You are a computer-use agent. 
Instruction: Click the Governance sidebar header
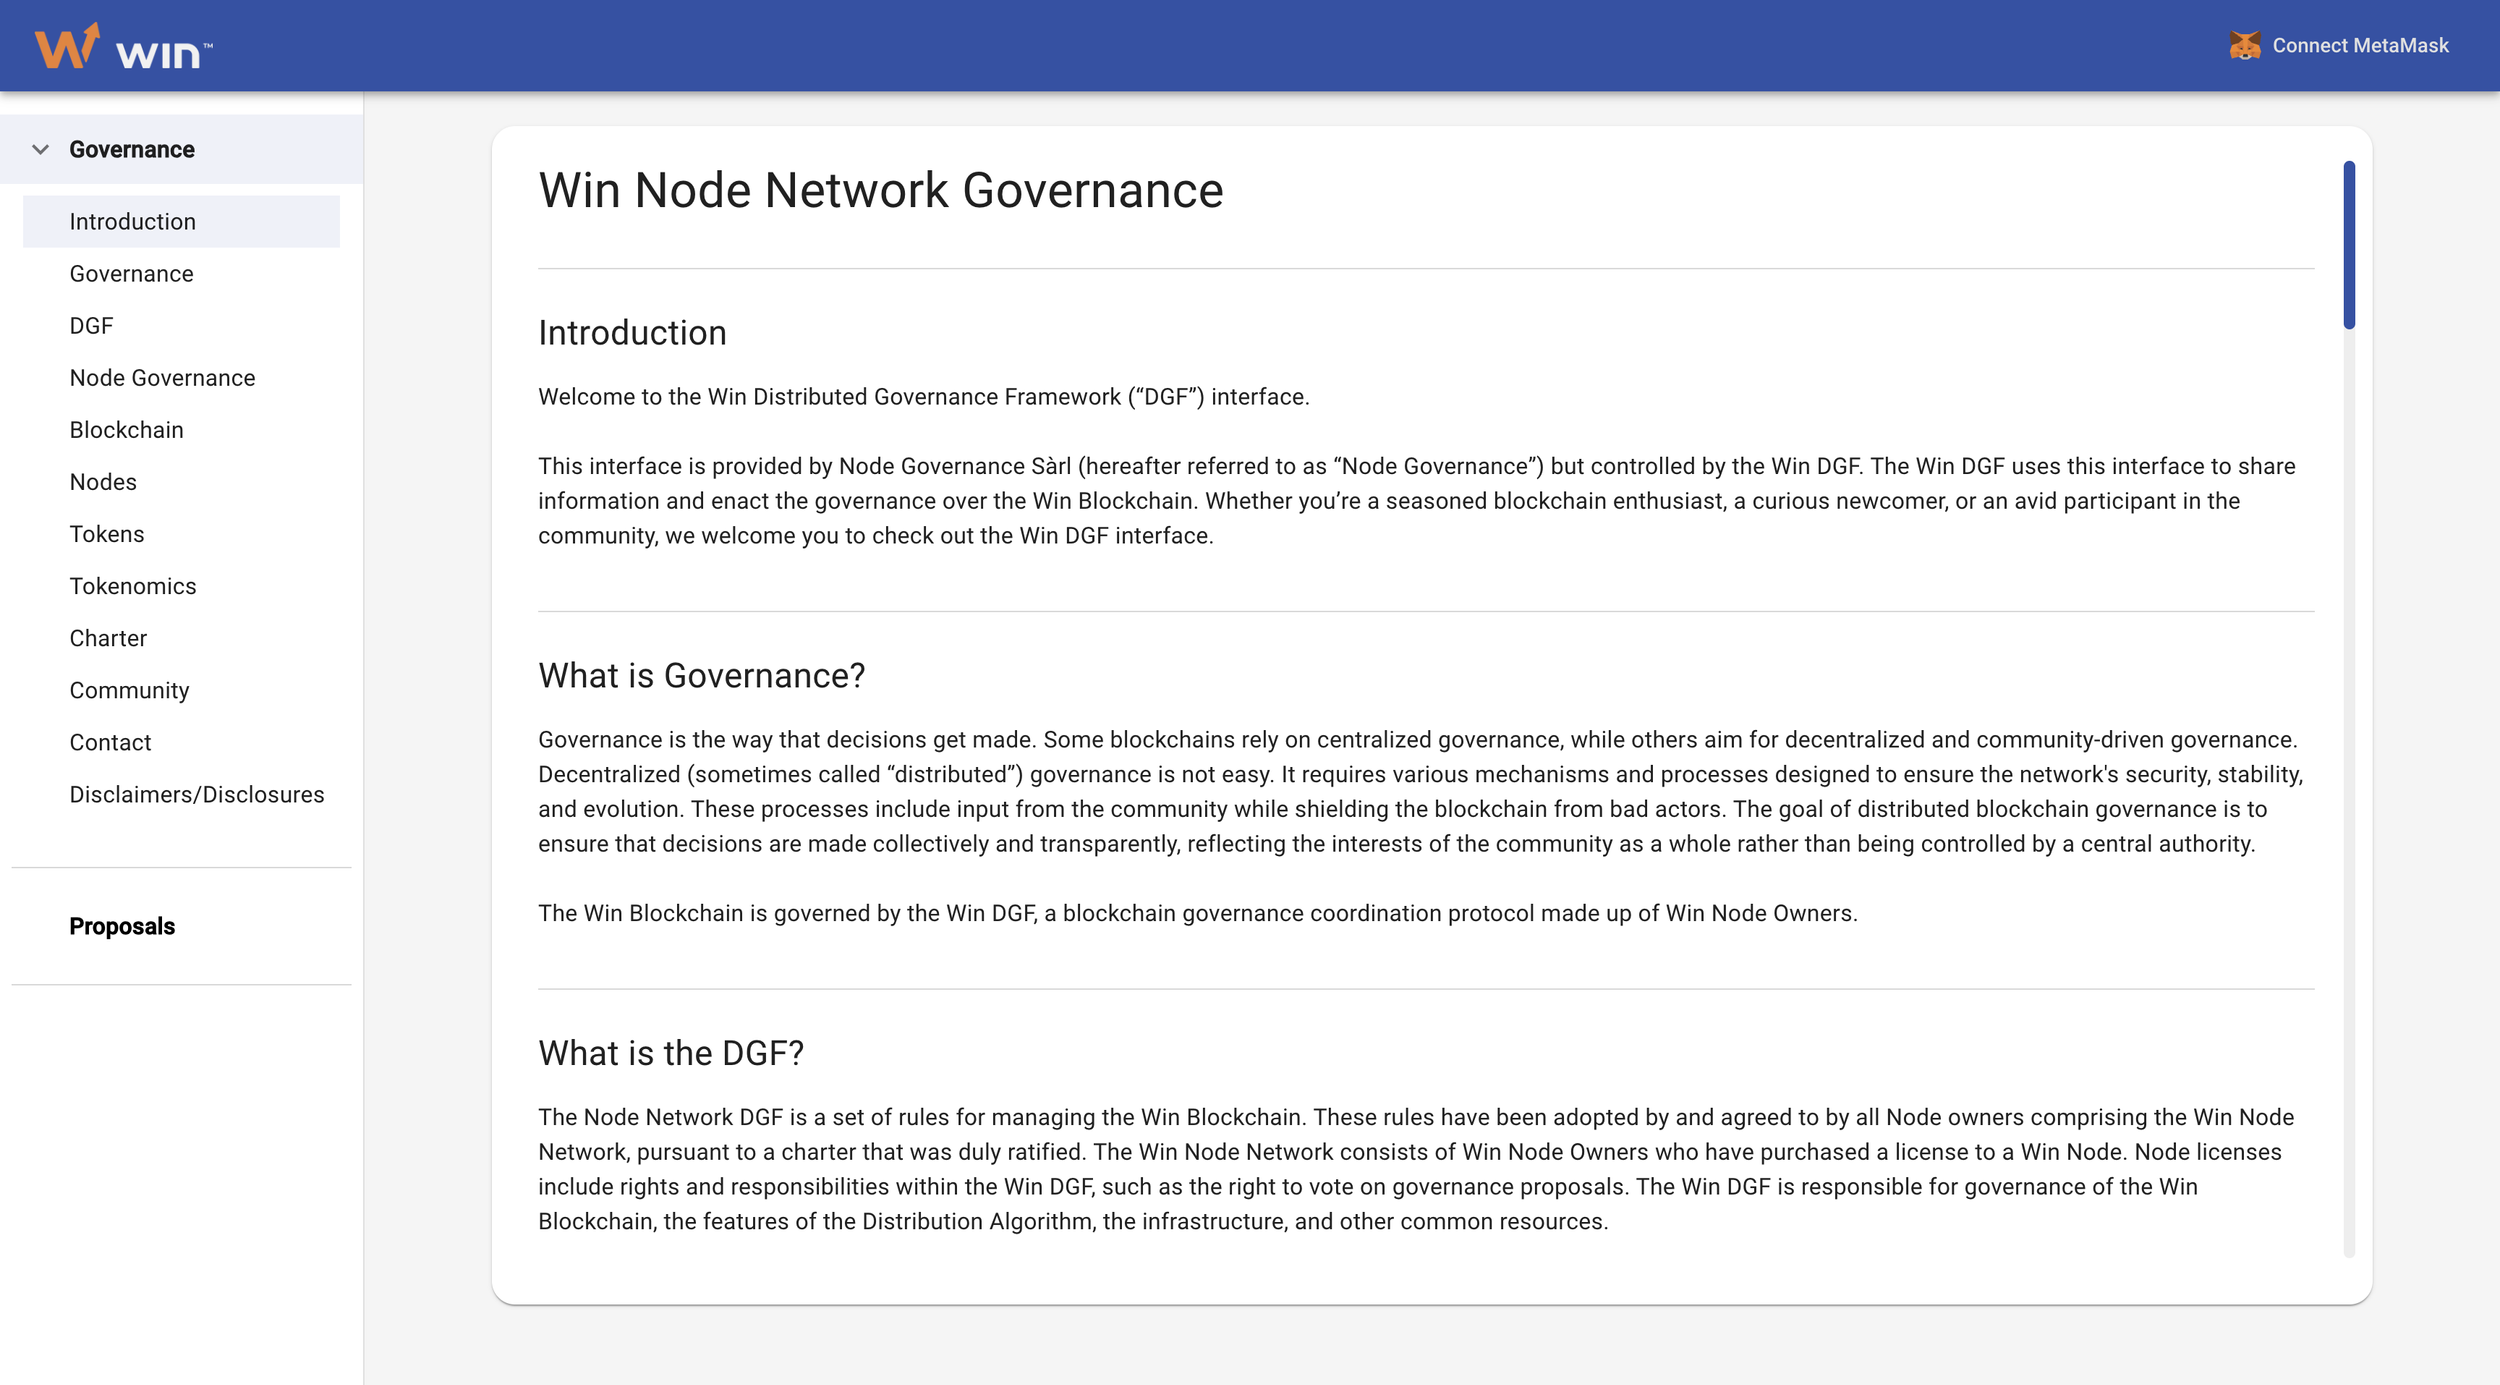132,150
